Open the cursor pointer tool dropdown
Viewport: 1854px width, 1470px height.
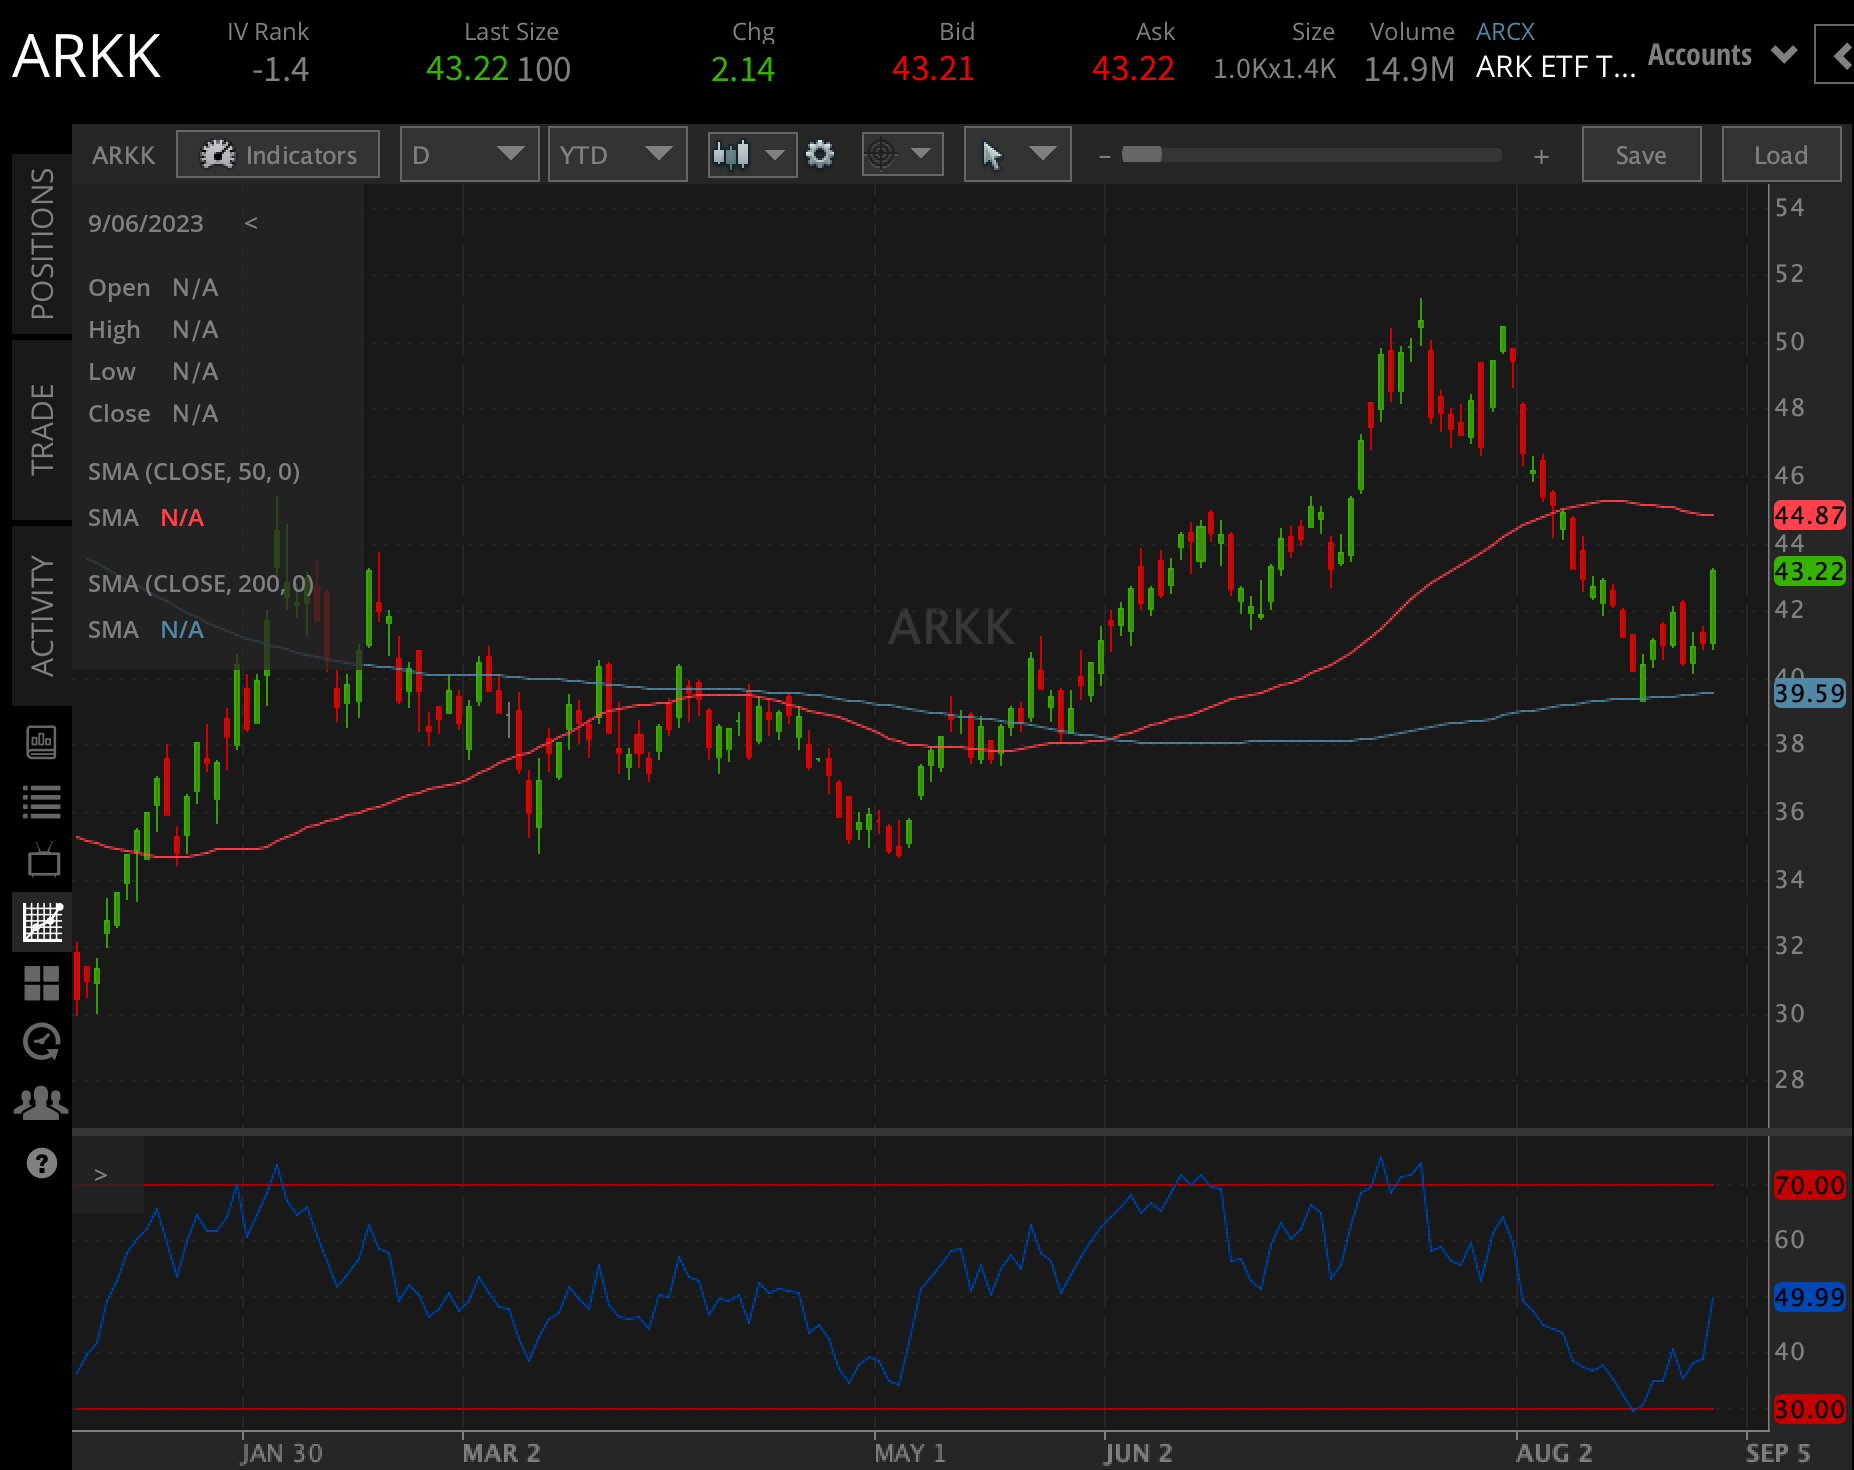coord(1017,155)
